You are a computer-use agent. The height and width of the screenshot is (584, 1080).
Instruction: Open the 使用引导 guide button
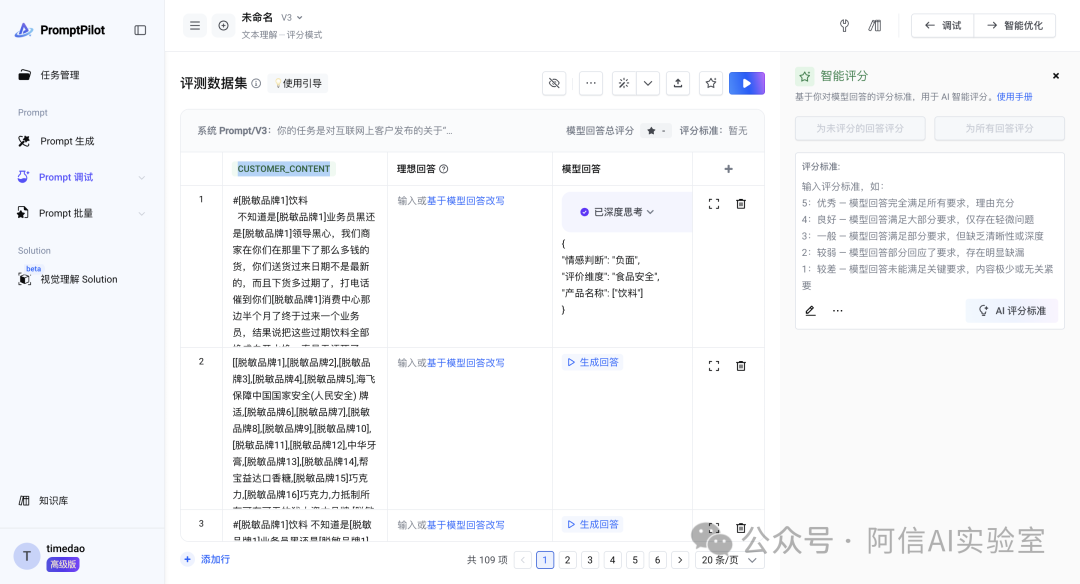(x=298, y=83)
